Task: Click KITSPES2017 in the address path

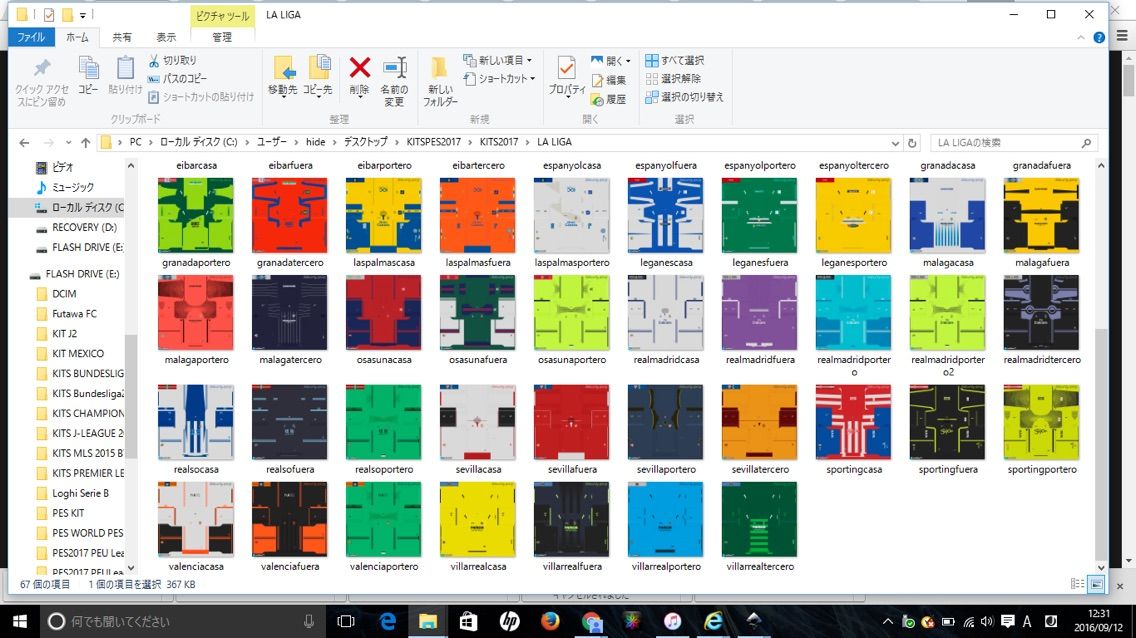Action: (433, 142)
